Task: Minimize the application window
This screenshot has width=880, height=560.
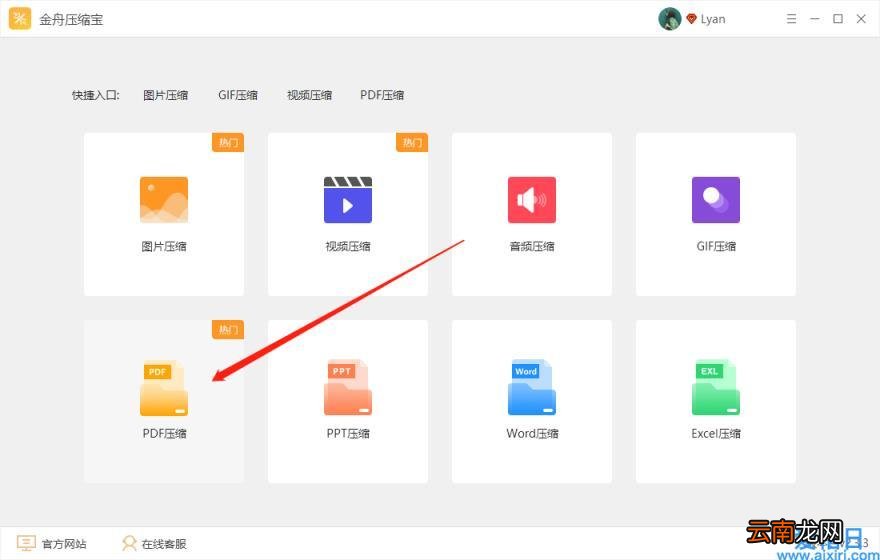Action: 815,19
